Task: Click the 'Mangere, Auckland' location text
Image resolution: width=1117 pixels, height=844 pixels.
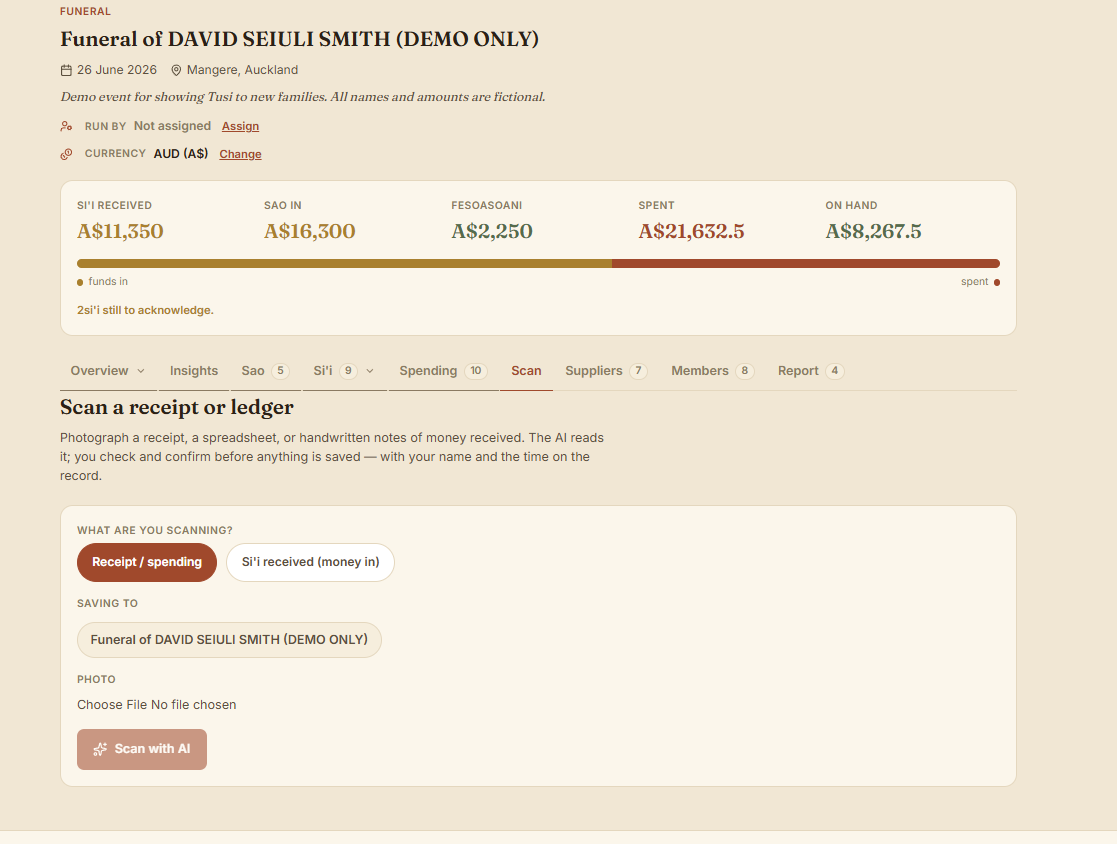Action: 242,70
